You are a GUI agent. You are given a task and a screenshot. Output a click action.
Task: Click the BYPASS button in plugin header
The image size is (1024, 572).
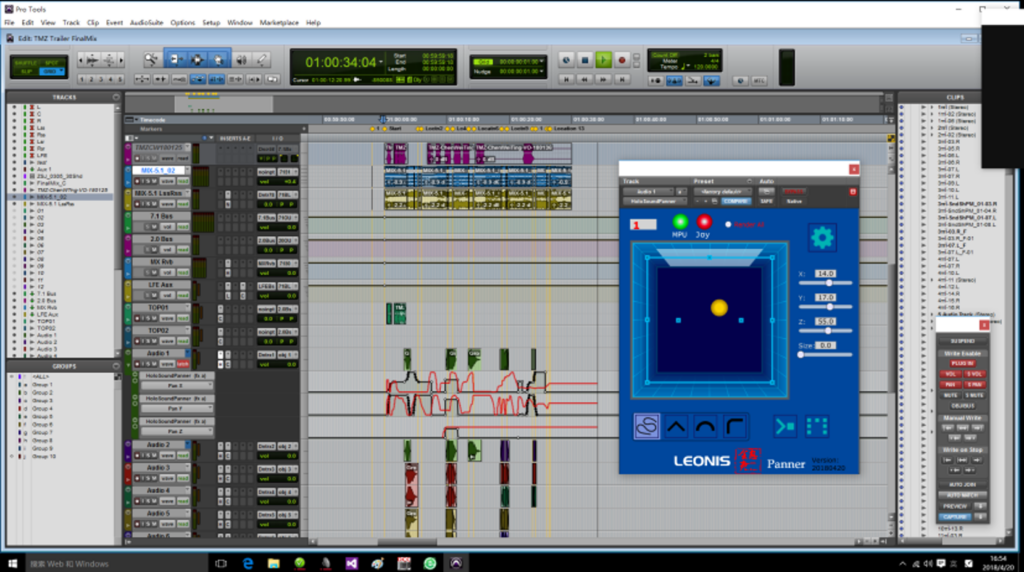793,191
